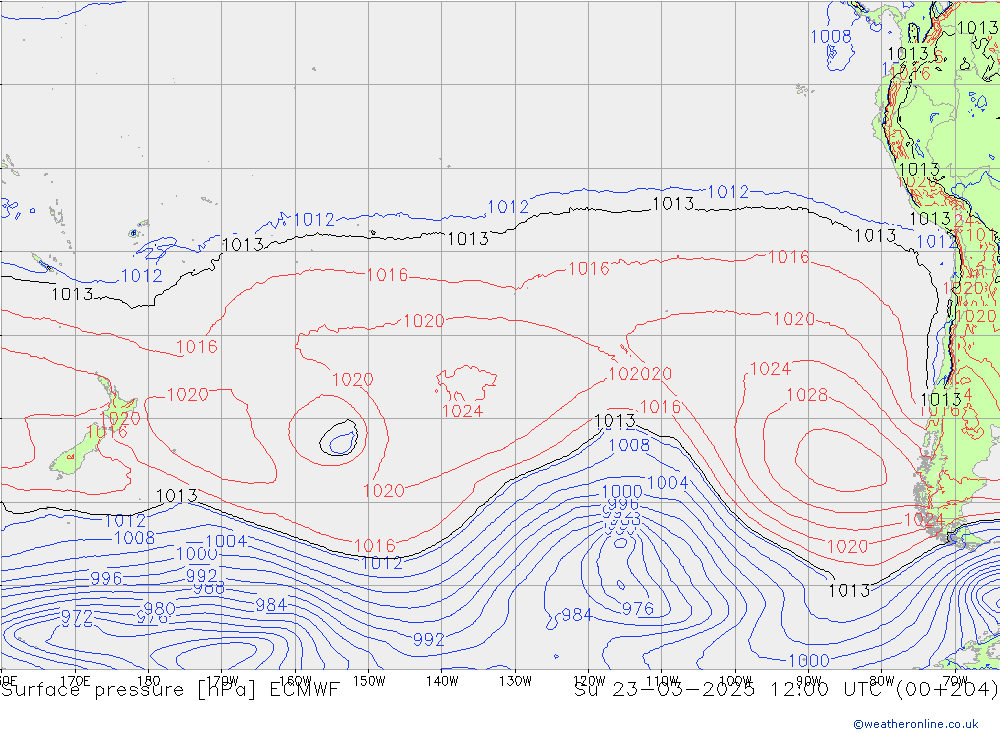Click the 80W longitude label
Image resolution: width=1000 pixels, height=733 pixels.
[882, 681]
